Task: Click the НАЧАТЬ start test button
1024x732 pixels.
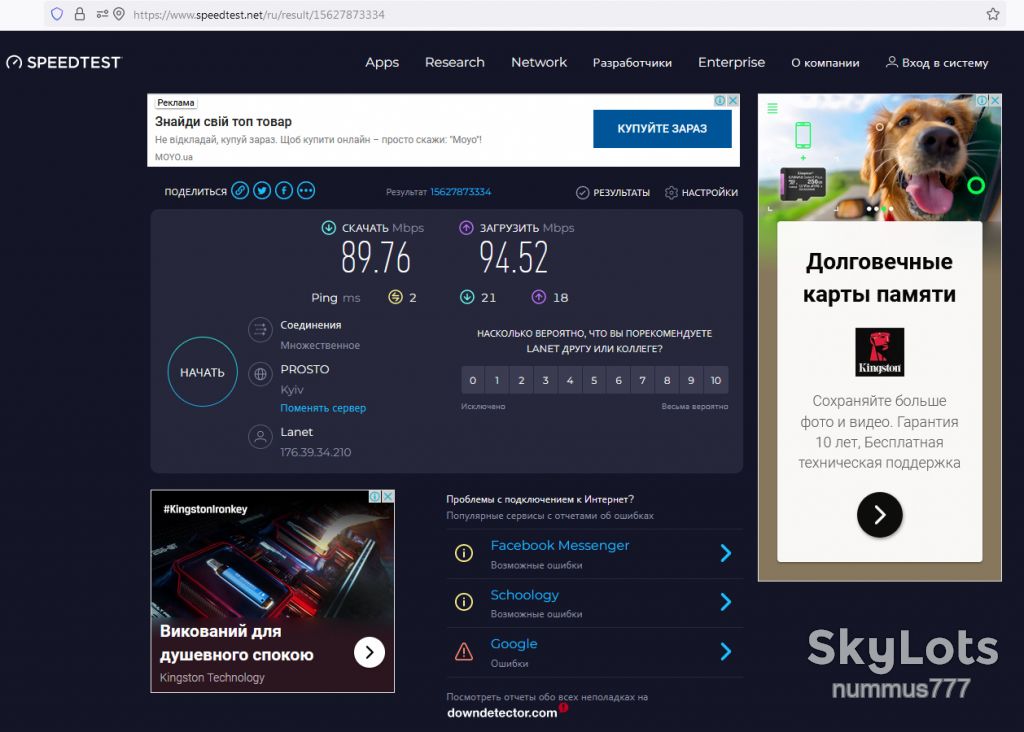Action: 202,372
